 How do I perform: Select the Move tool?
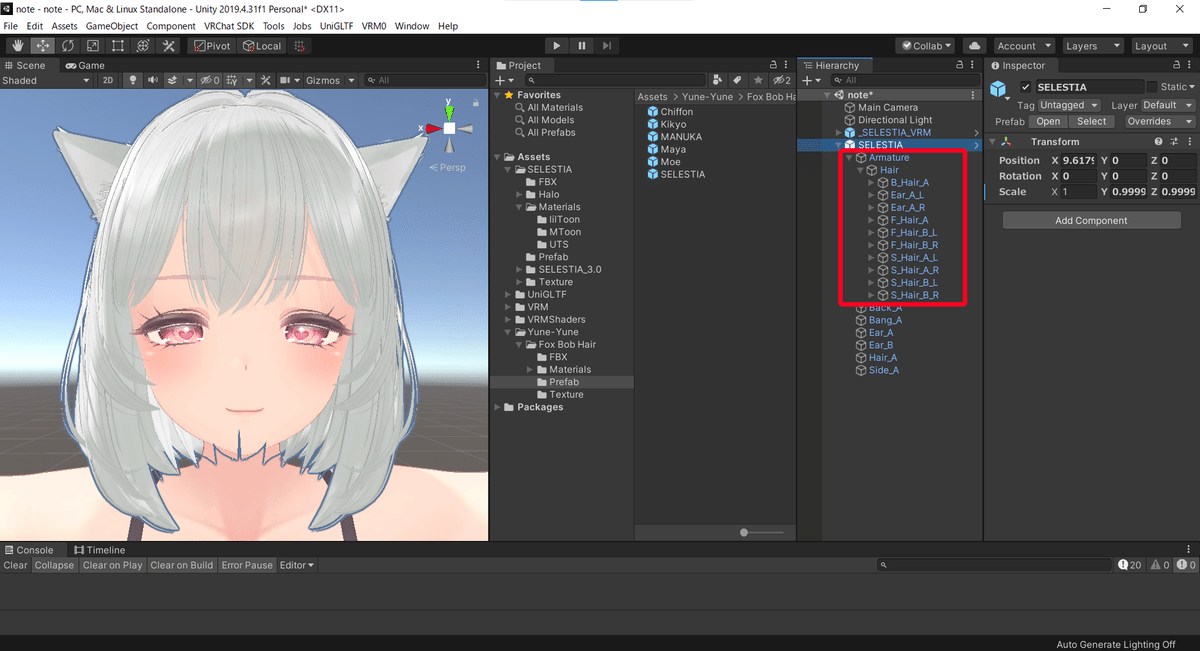[x=42, y=45]
